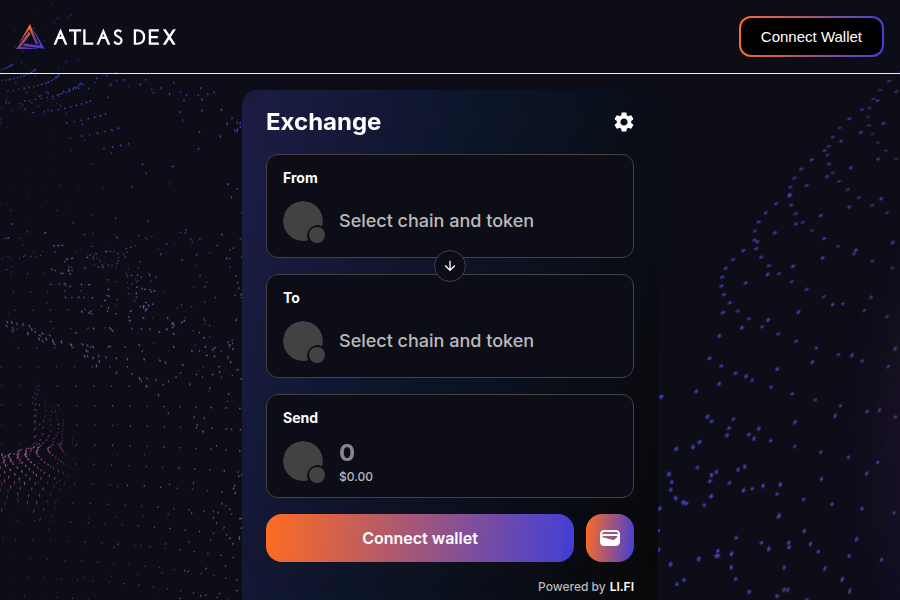Click the Atlas DEX triangle logo
This screenshot has height=600, width=900.
28,37
